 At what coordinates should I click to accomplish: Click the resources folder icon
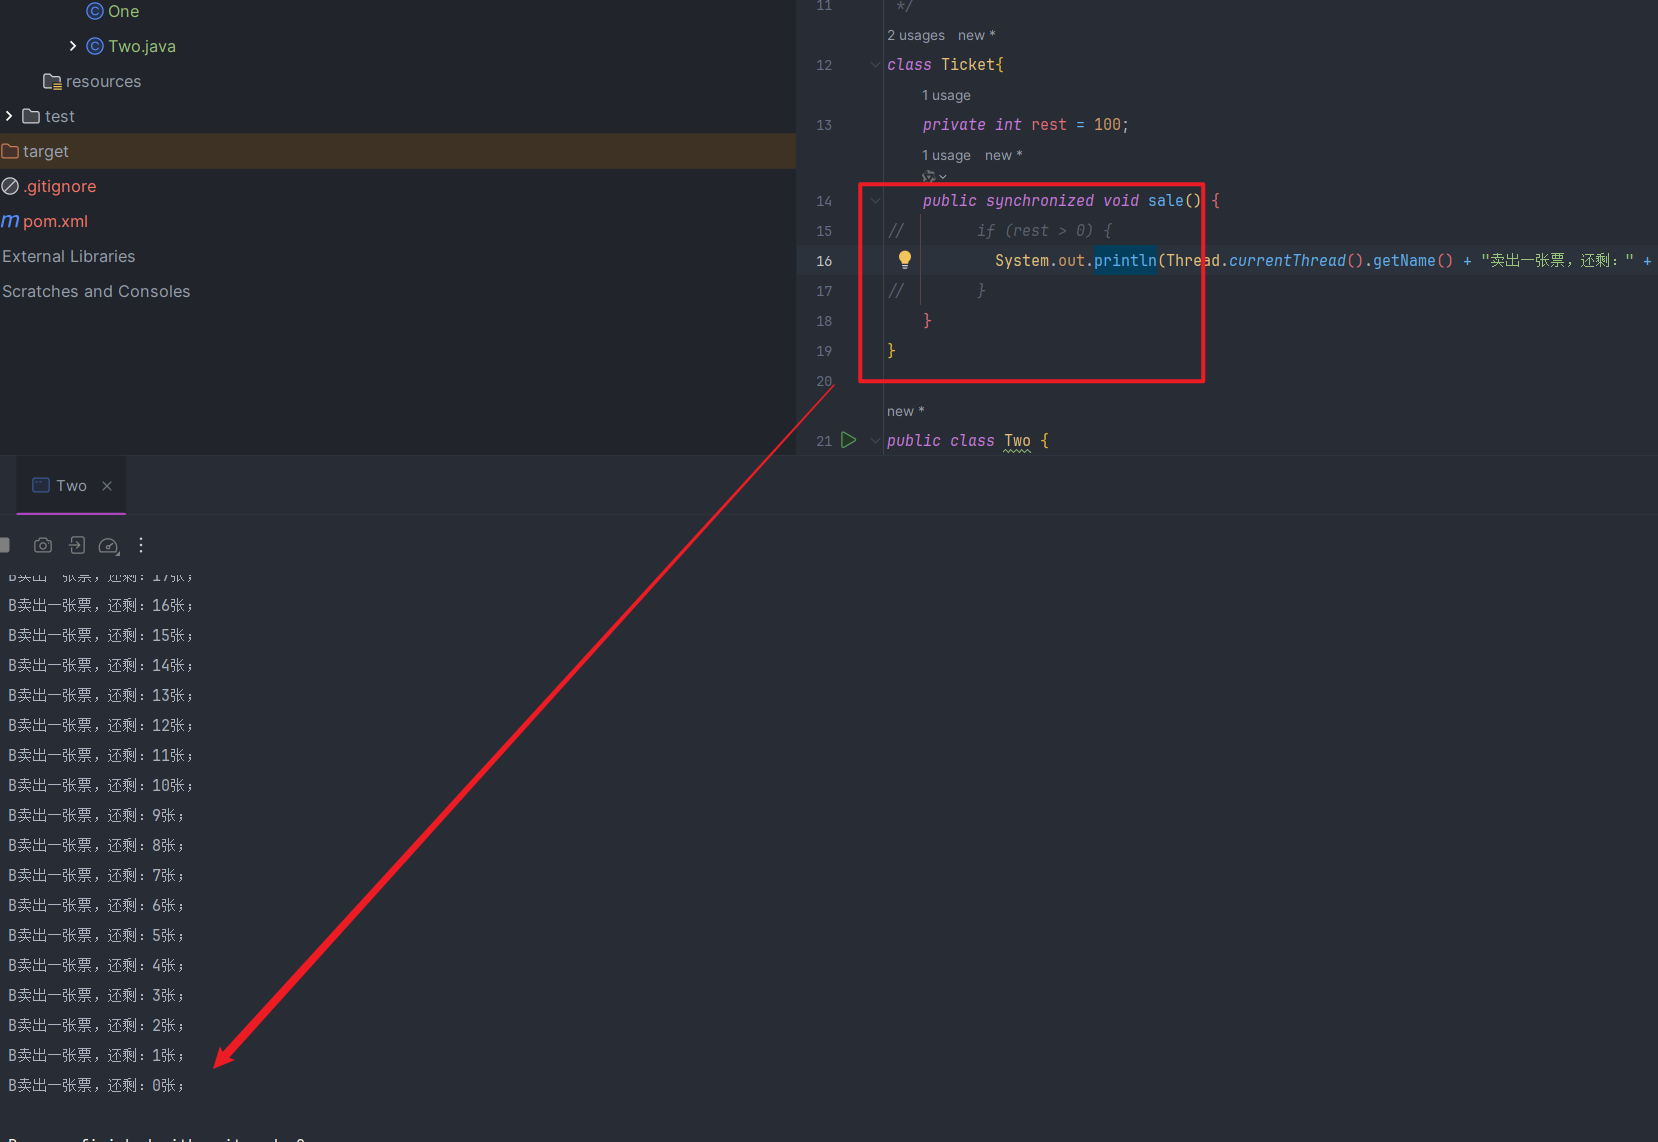click(x=53, y=81)
